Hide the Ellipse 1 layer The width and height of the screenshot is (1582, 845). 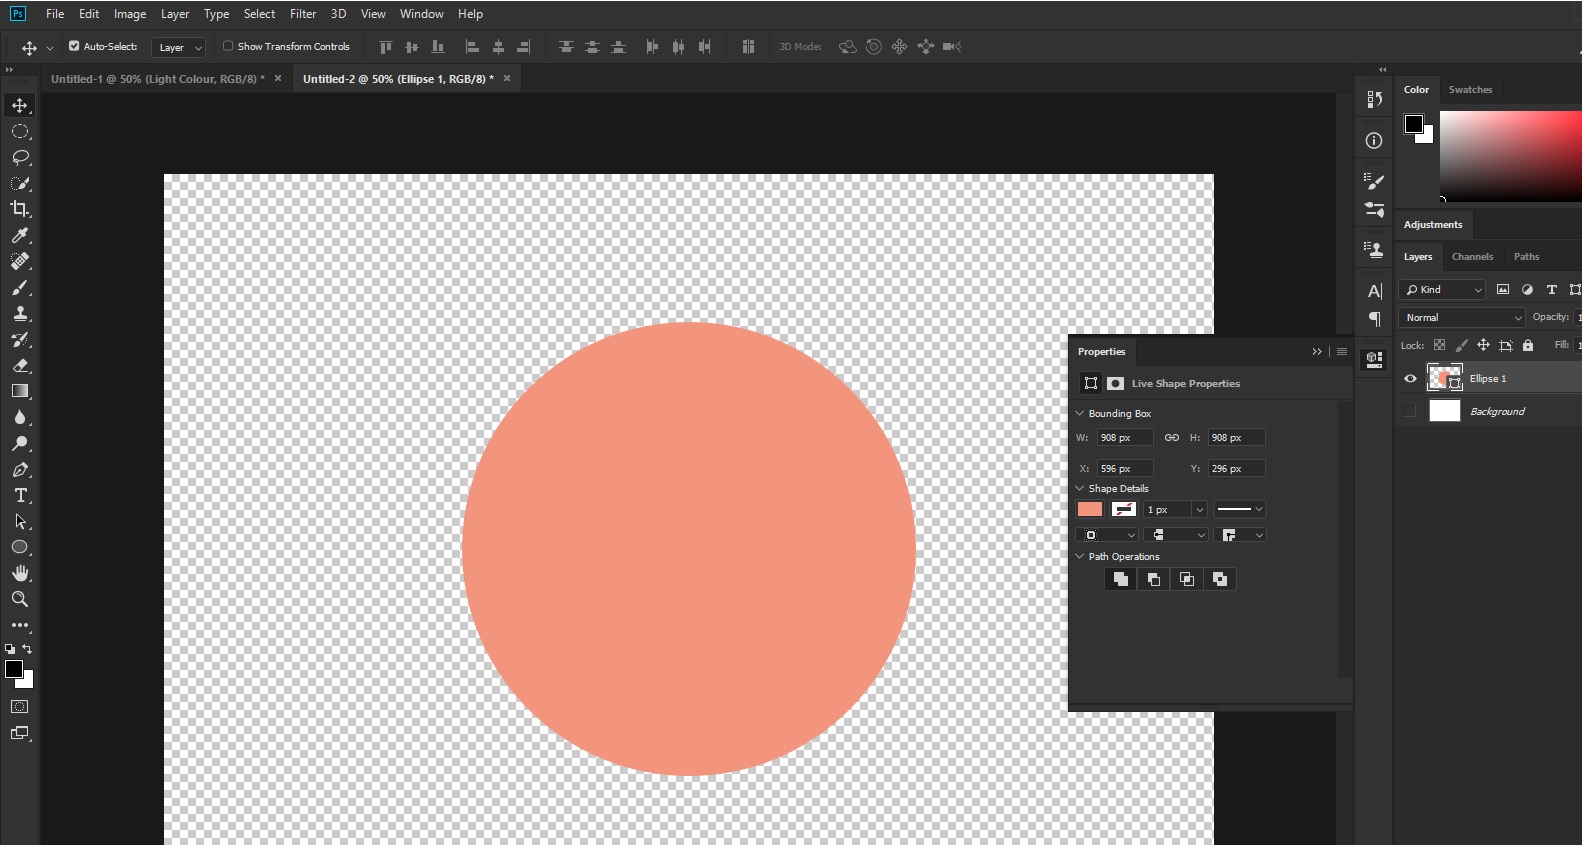click(x=1410, y=379)
